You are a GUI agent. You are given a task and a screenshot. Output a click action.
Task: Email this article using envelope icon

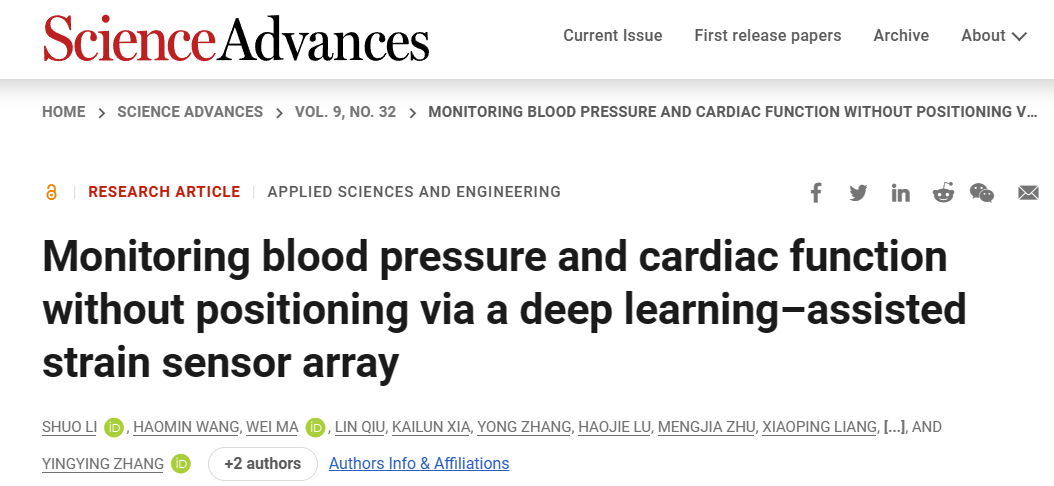[1028, 192]
